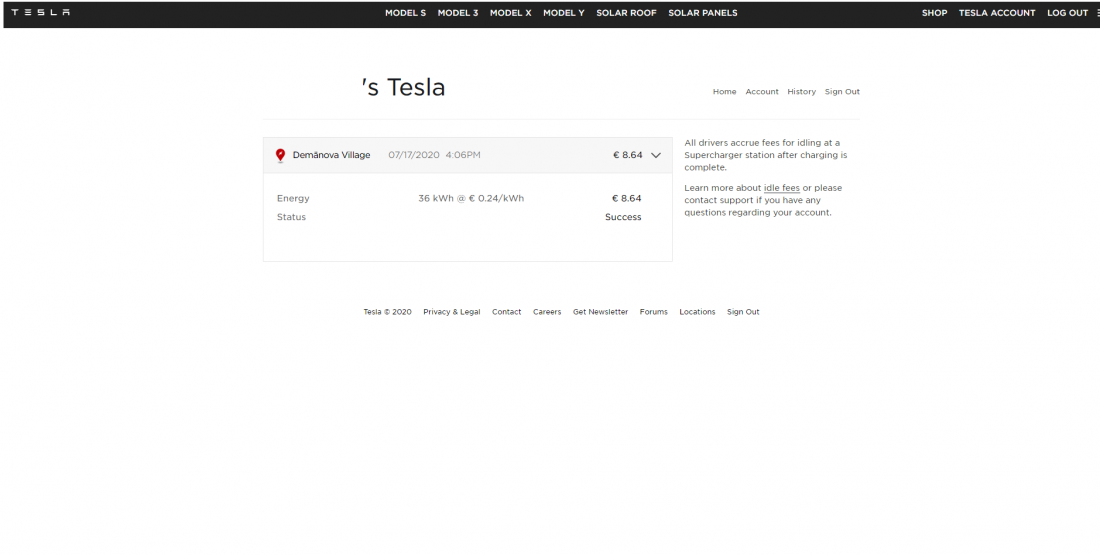The width and height of the screenshot is (1100, 555).
Task: Open Model 3 page
Action: (457, 13)
